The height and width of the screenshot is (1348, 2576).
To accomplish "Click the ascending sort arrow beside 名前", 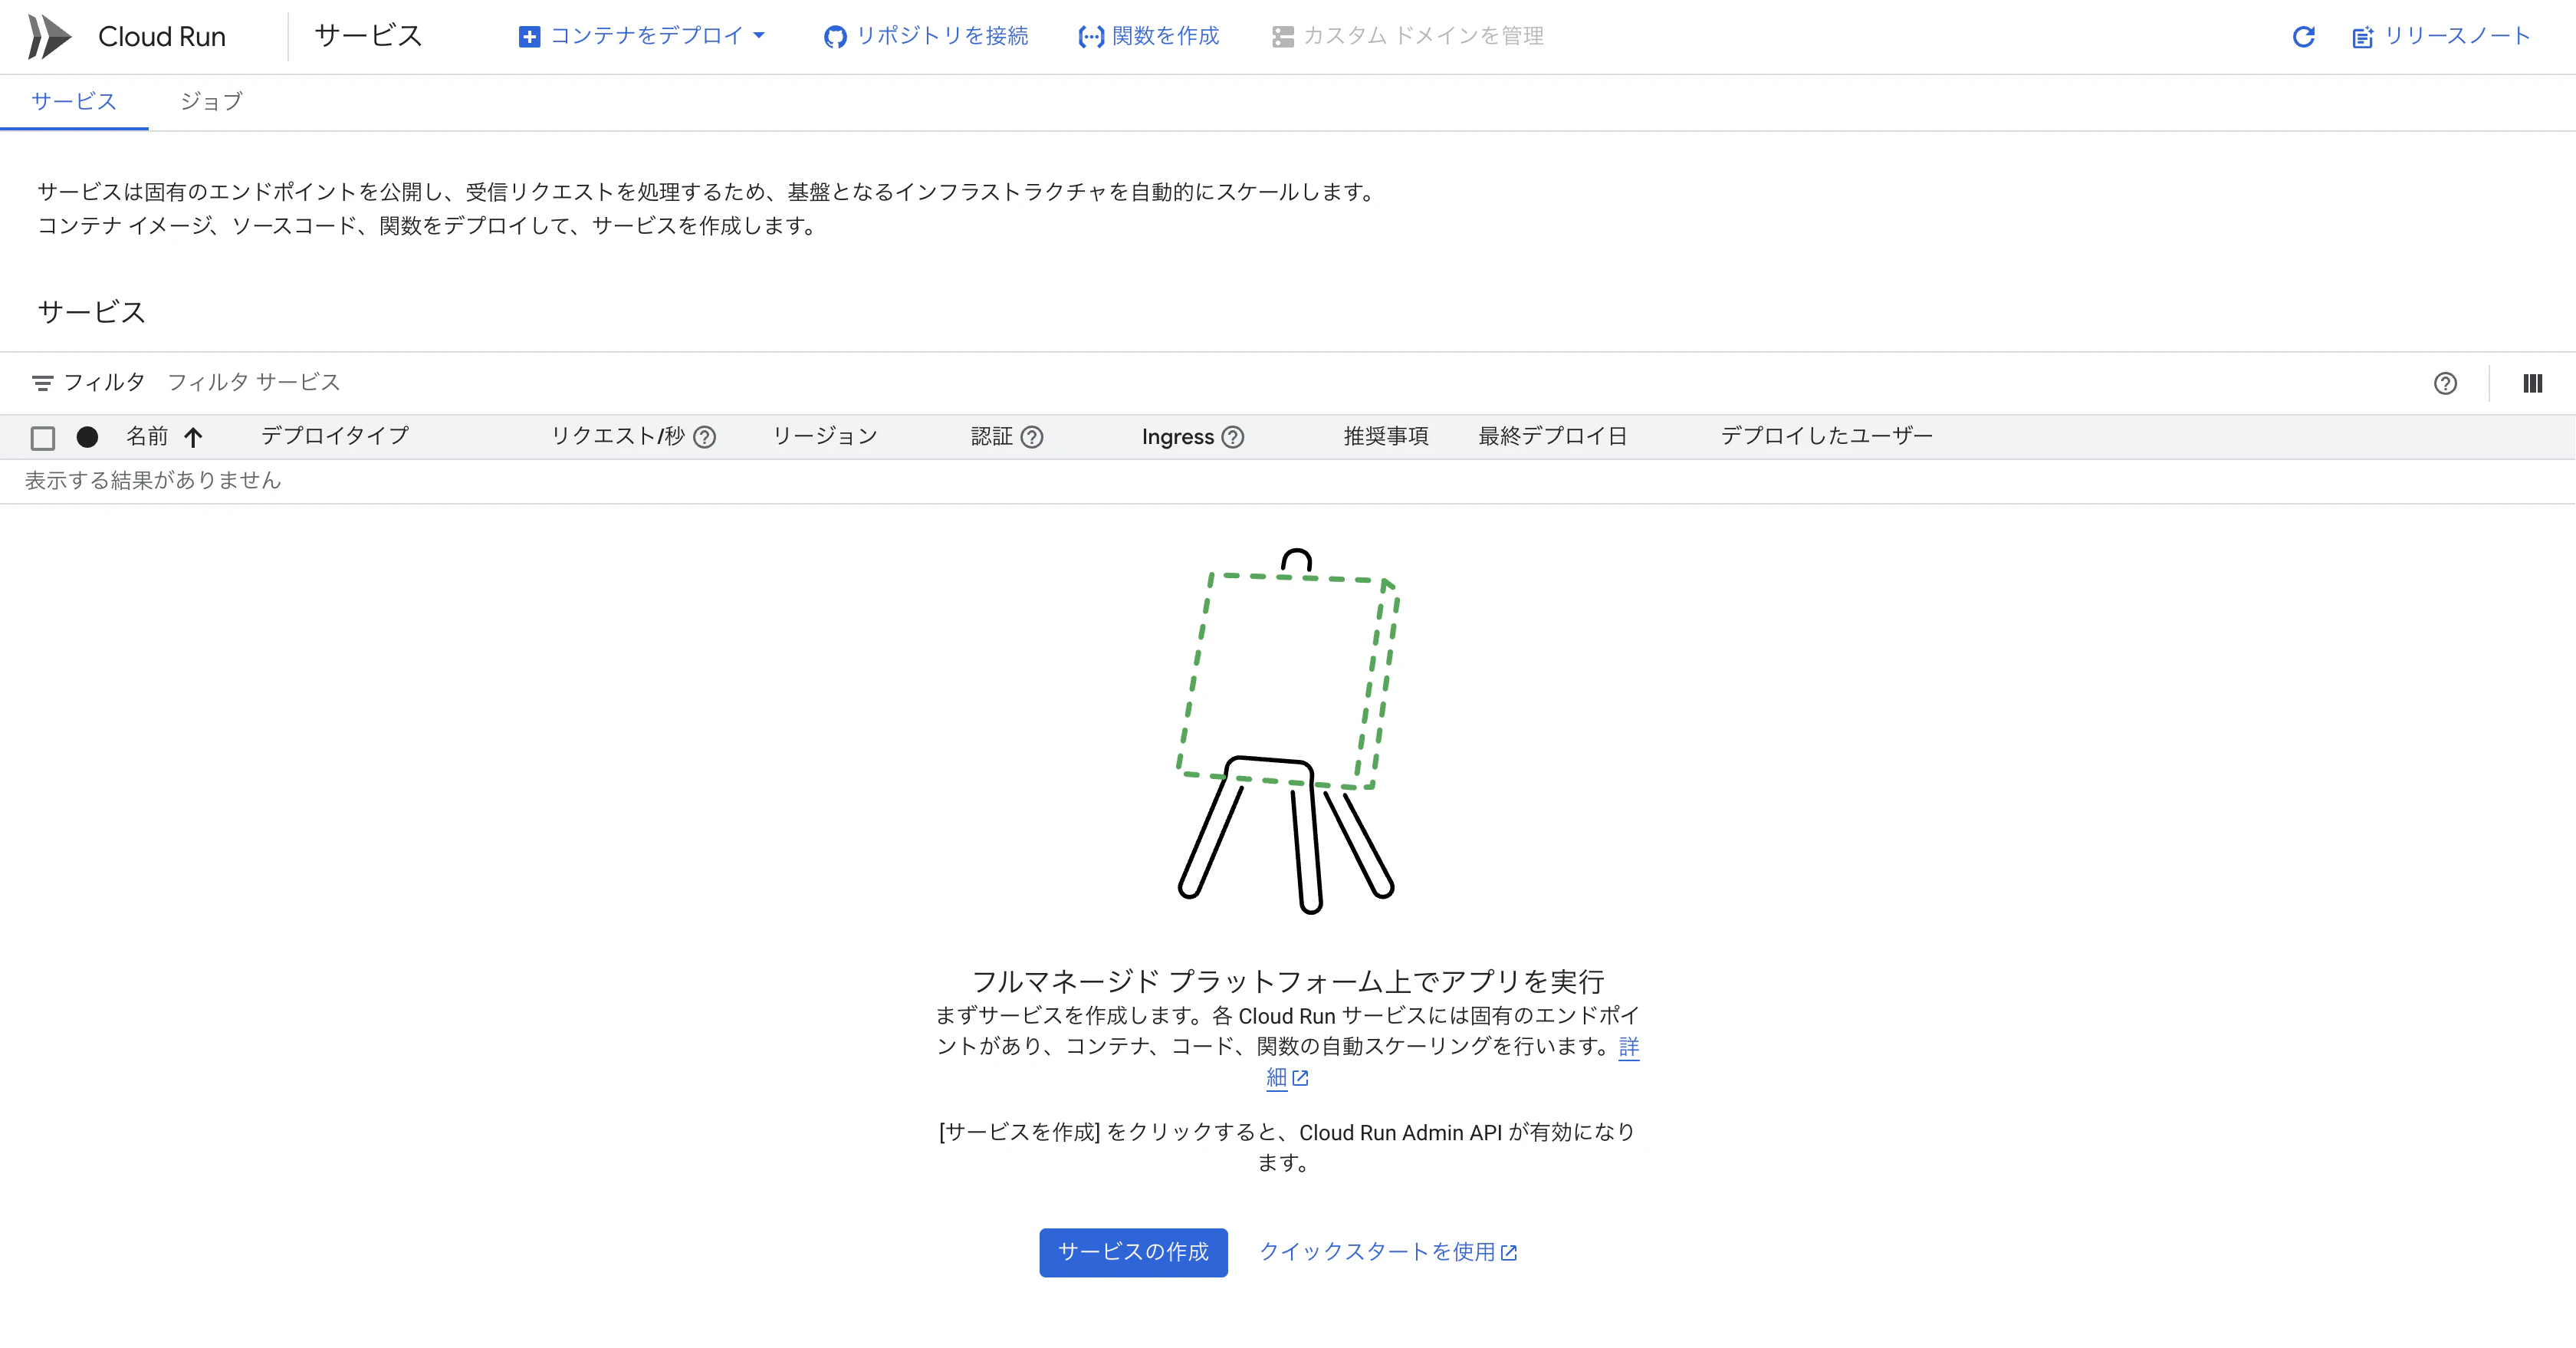I will pyautogui.click(x=193, y=437).
